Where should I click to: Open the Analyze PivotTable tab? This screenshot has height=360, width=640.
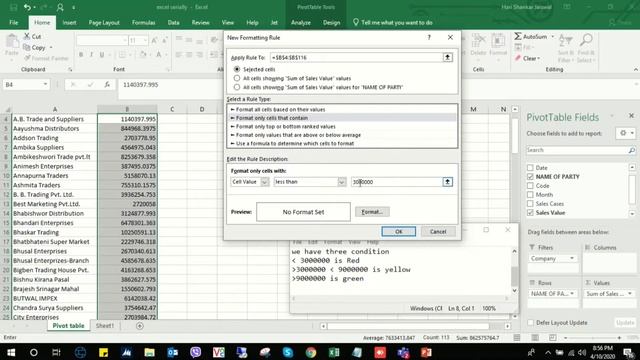pyautogui.click(x=301, y=22)
